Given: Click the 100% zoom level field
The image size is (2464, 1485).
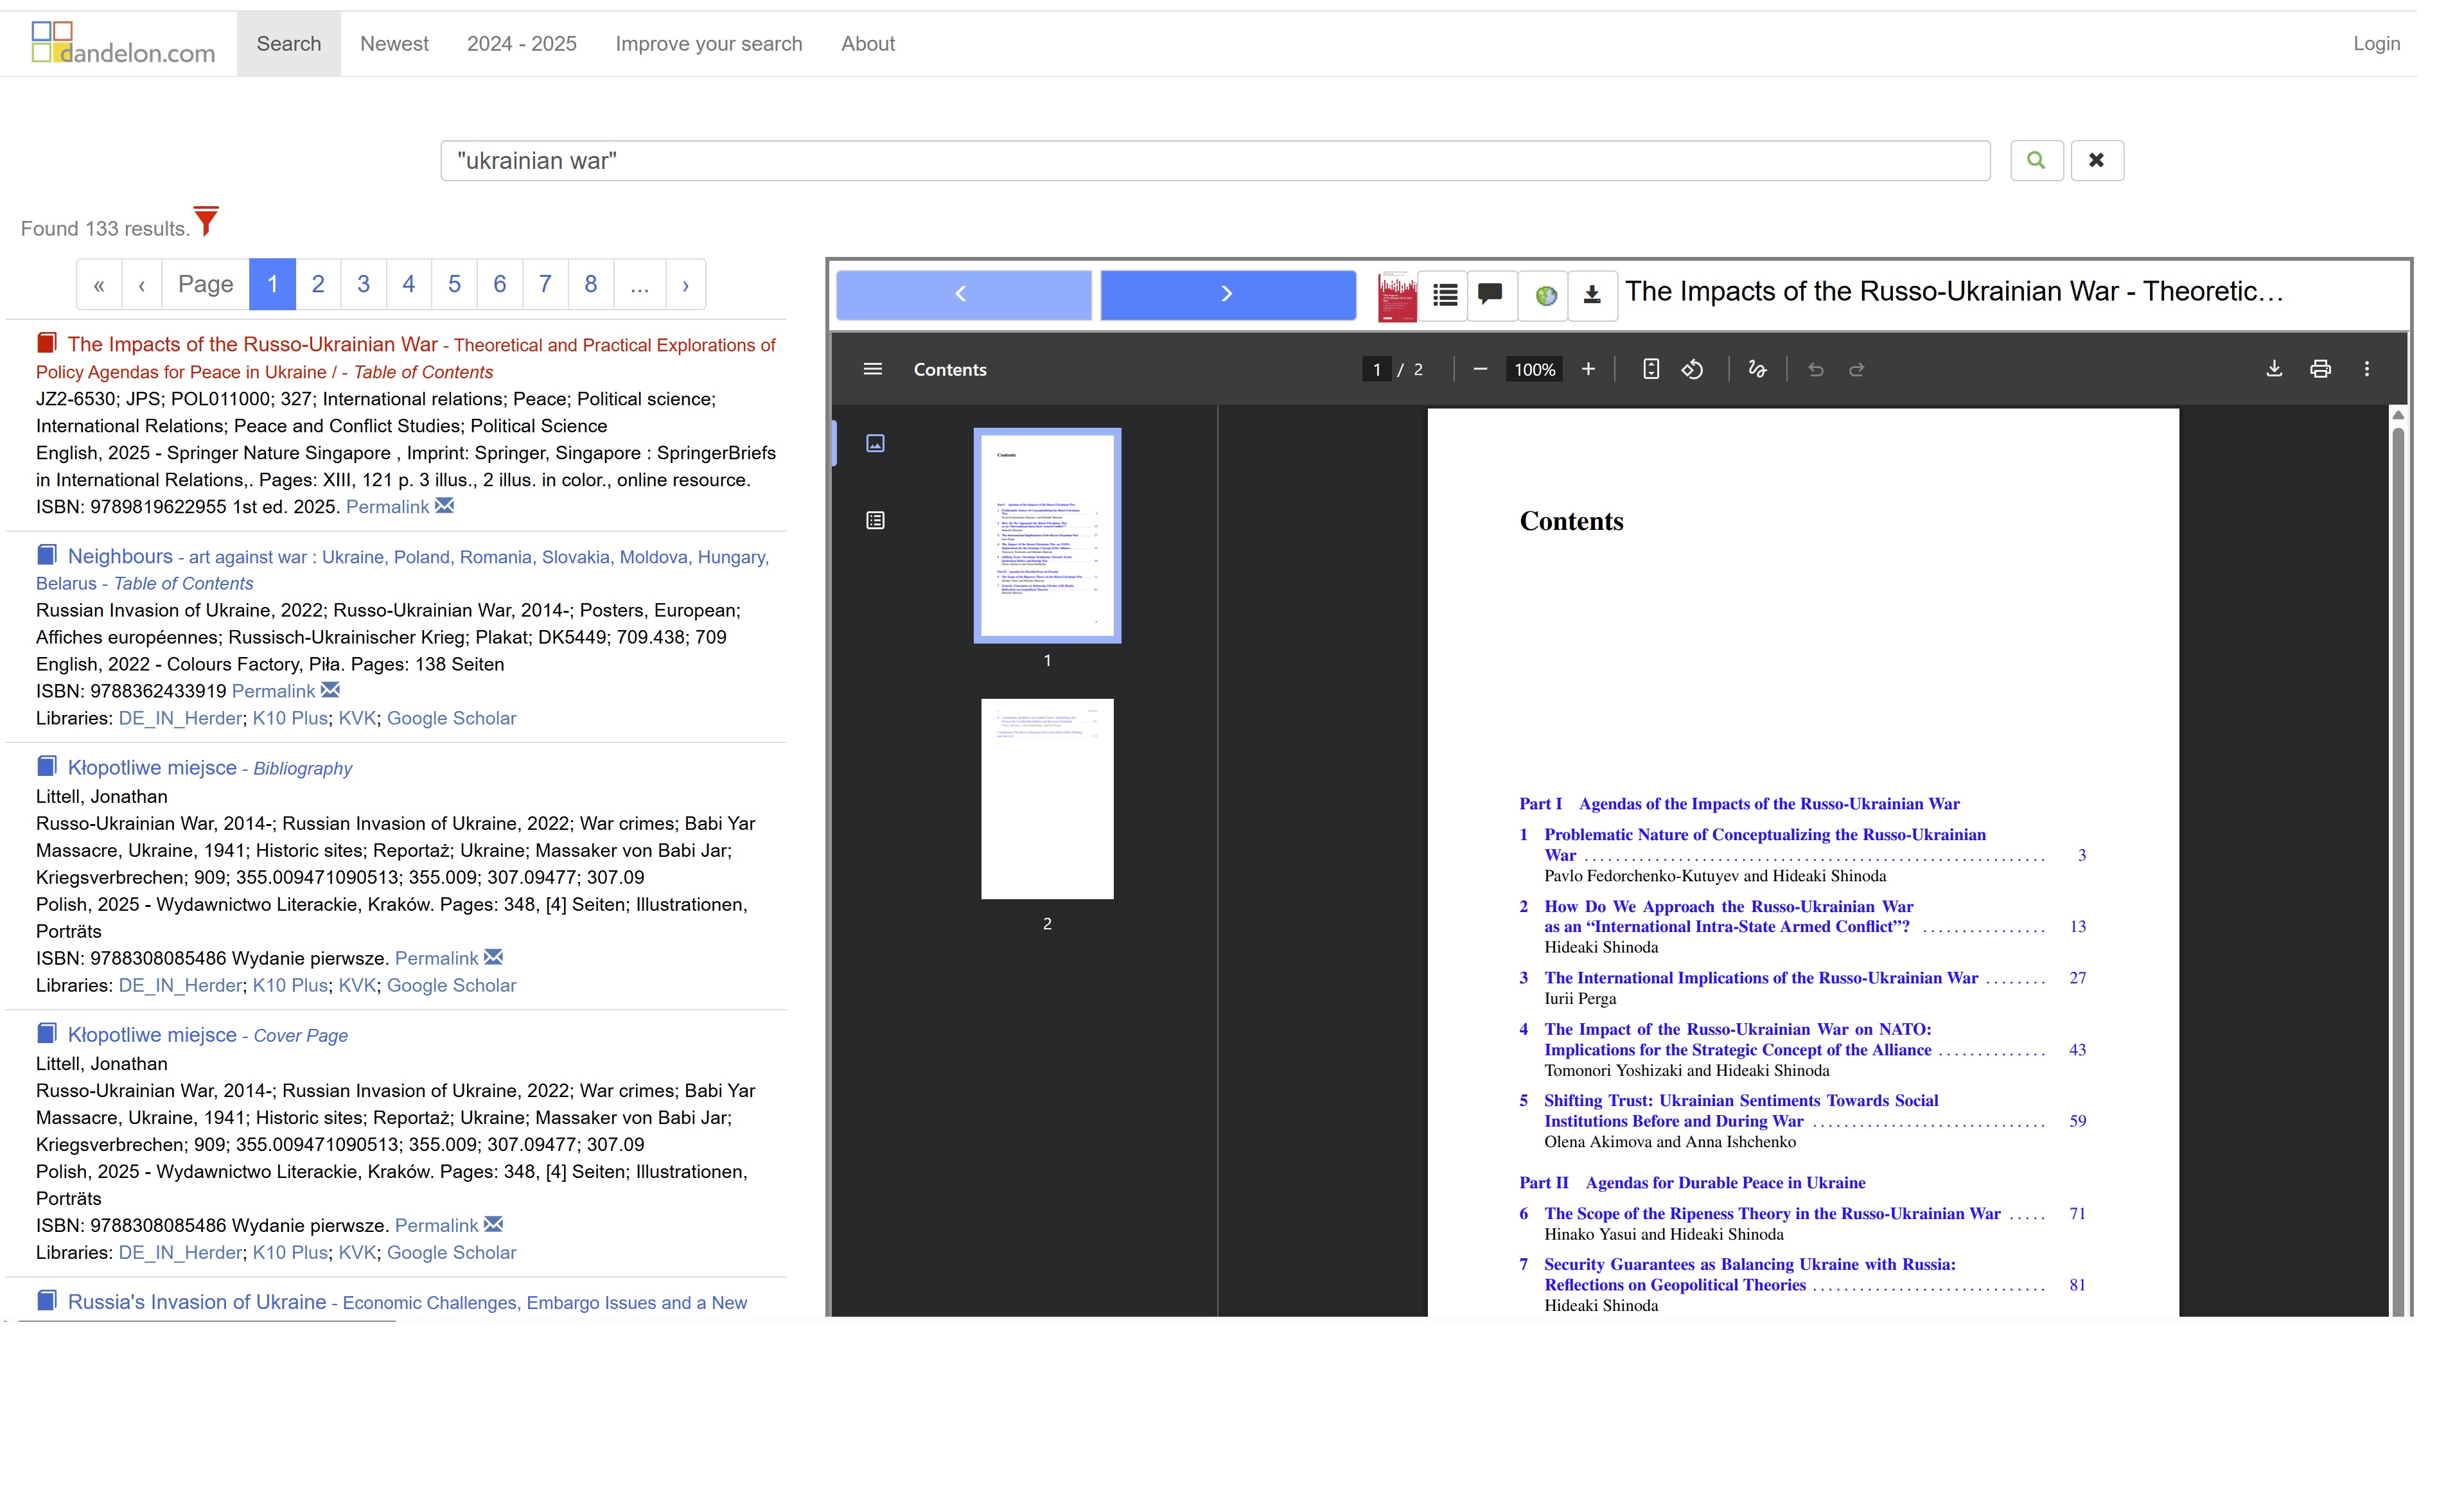Looking at the screenshot, I should [x=1534, y=369].
